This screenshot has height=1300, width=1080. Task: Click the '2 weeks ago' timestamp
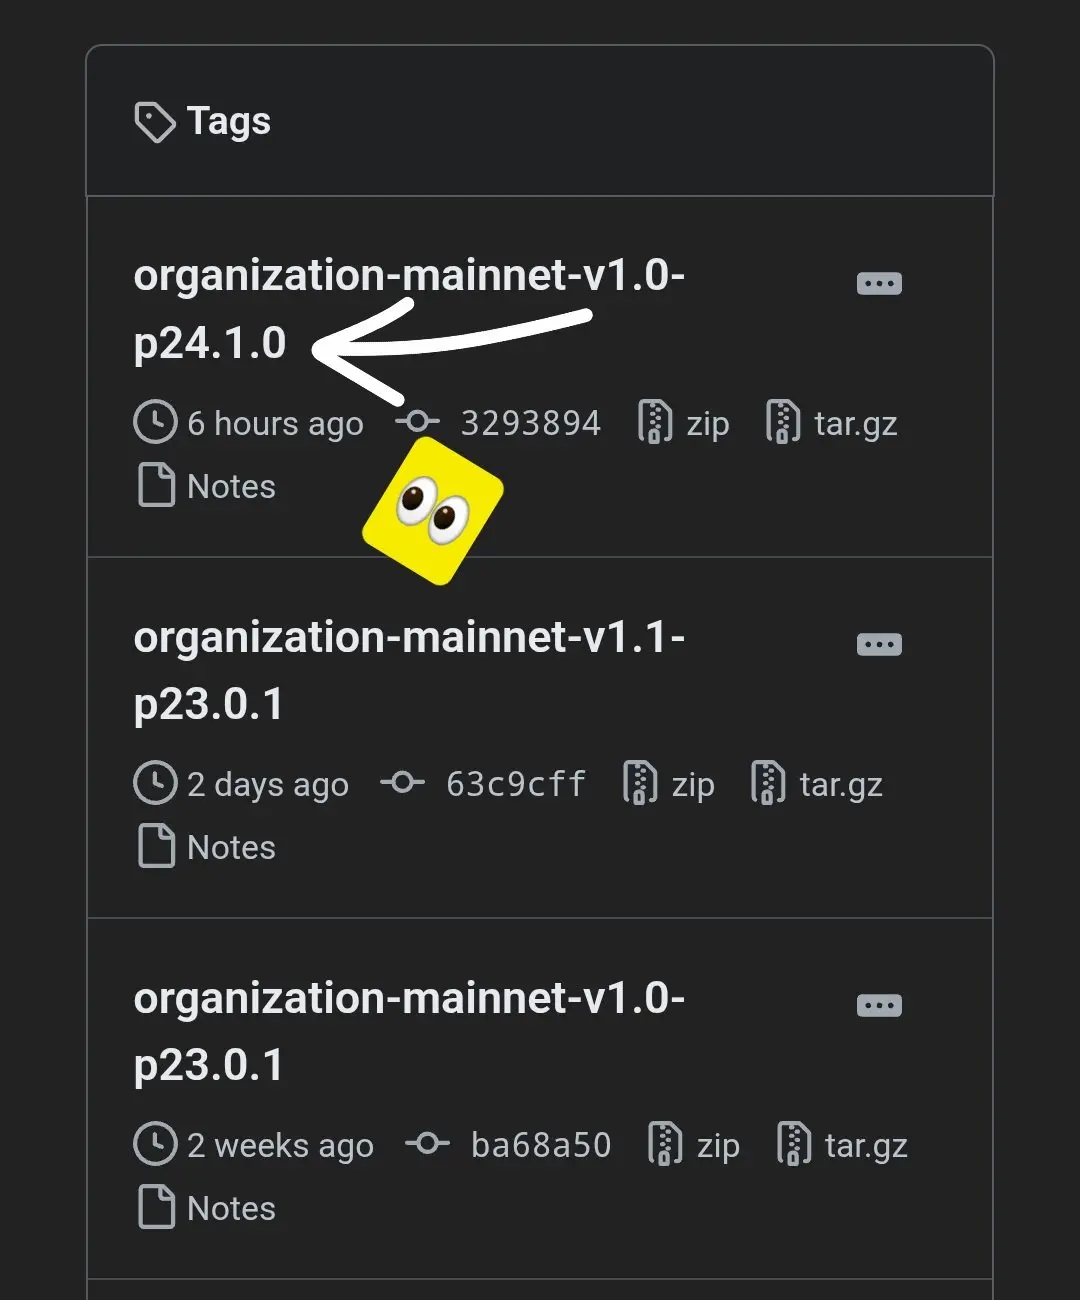(281, 1146)
